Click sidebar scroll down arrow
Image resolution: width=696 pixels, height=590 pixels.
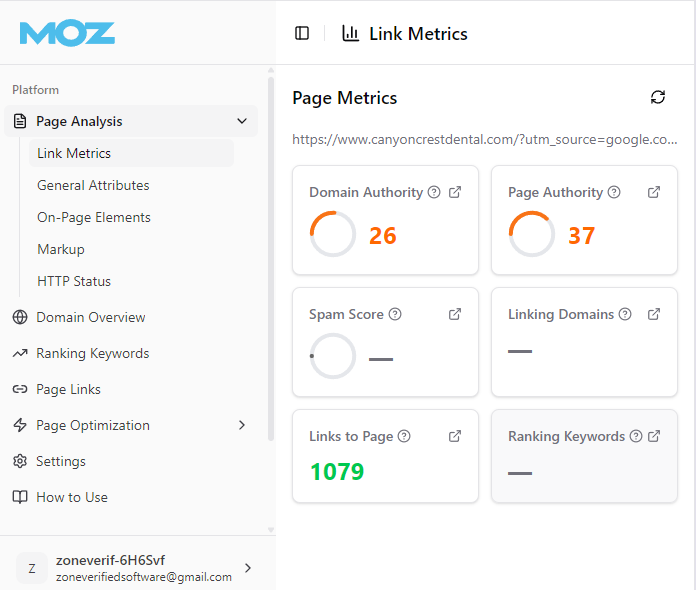pyautogui.click(x=271, y=530)
